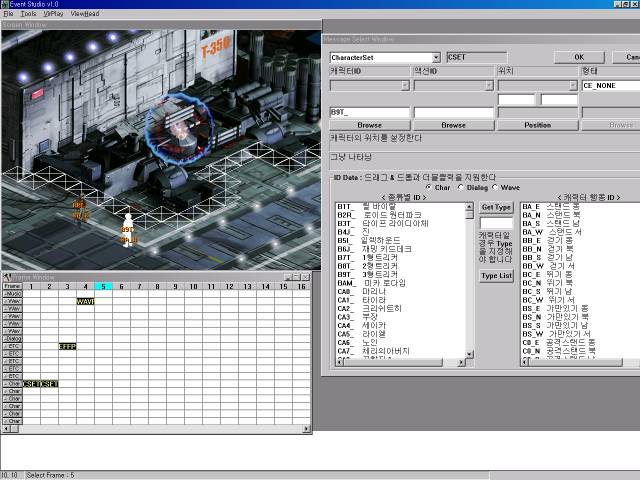Image resolution: width=640 pixels, height=480 pixels.
Task: Click the Get Type button
Action: 496,207
